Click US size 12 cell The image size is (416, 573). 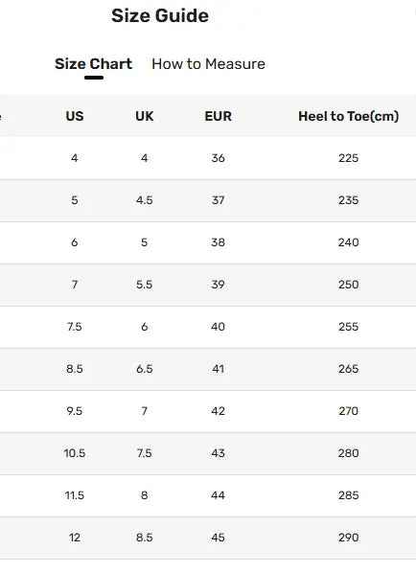tap(75, 538)
